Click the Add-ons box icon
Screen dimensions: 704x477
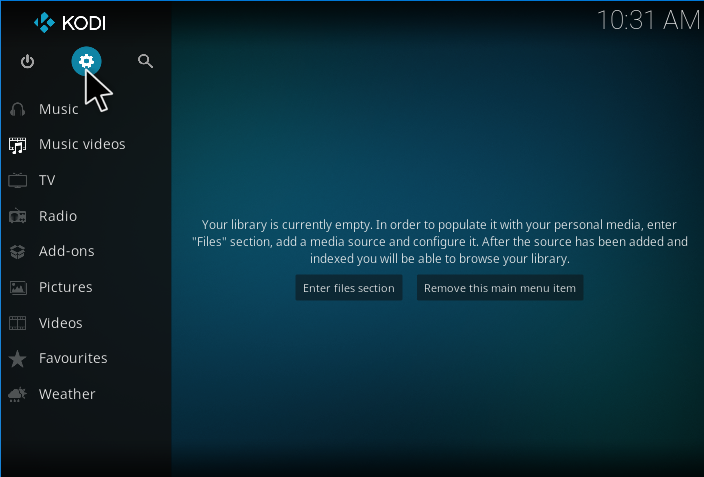click(x=18, y=252)
